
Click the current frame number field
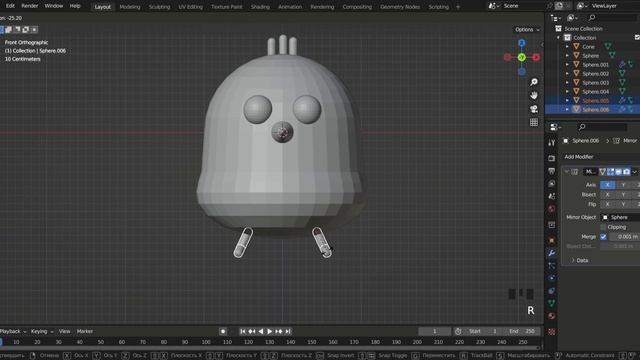click(435, 331)
